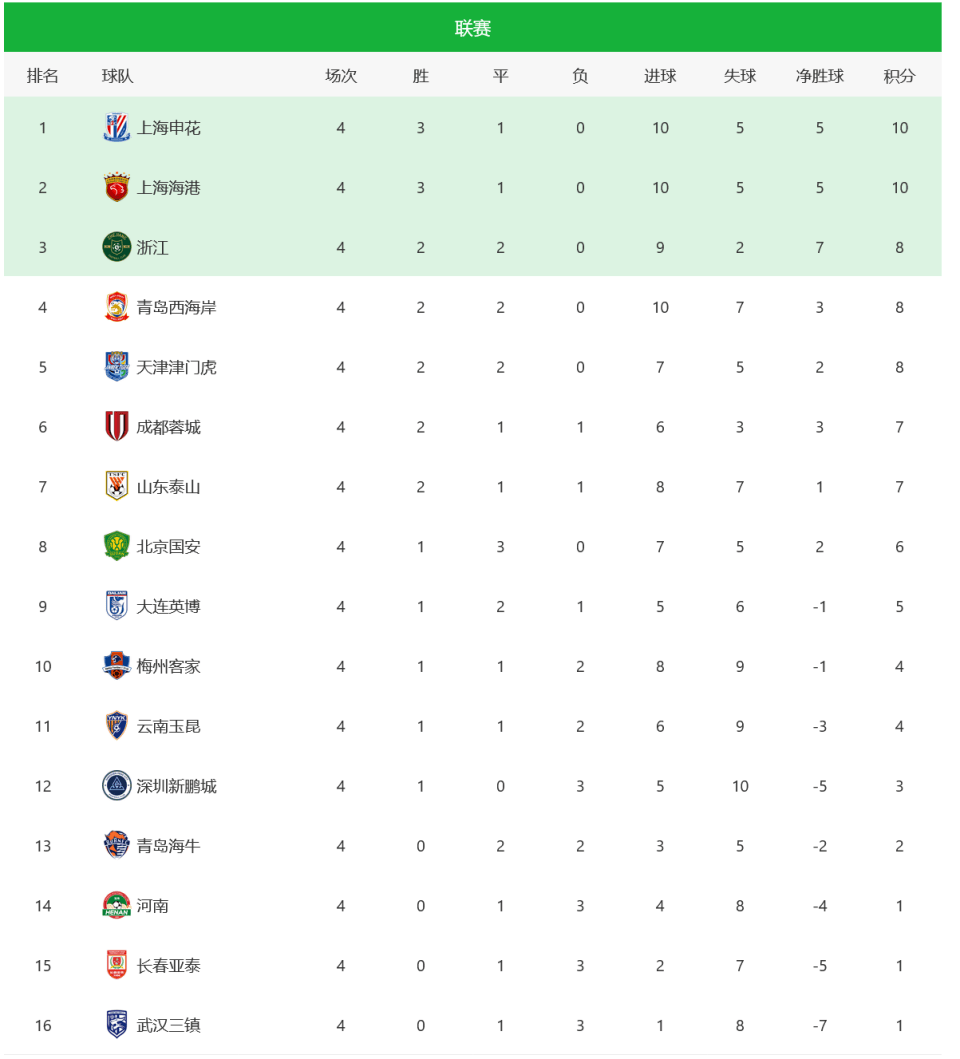Click the 上海申花 team logo icon
This screenshot has height=1059, width=960.
(117, 128)
